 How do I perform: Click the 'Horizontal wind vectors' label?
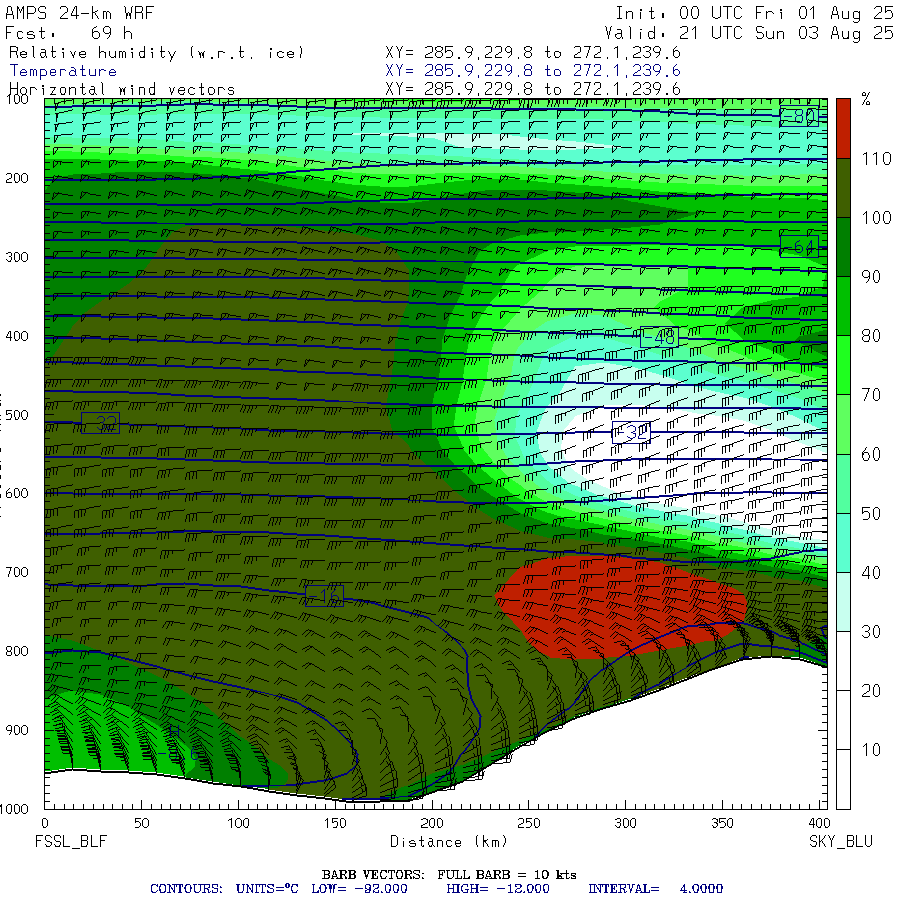(x=122, y=89)
